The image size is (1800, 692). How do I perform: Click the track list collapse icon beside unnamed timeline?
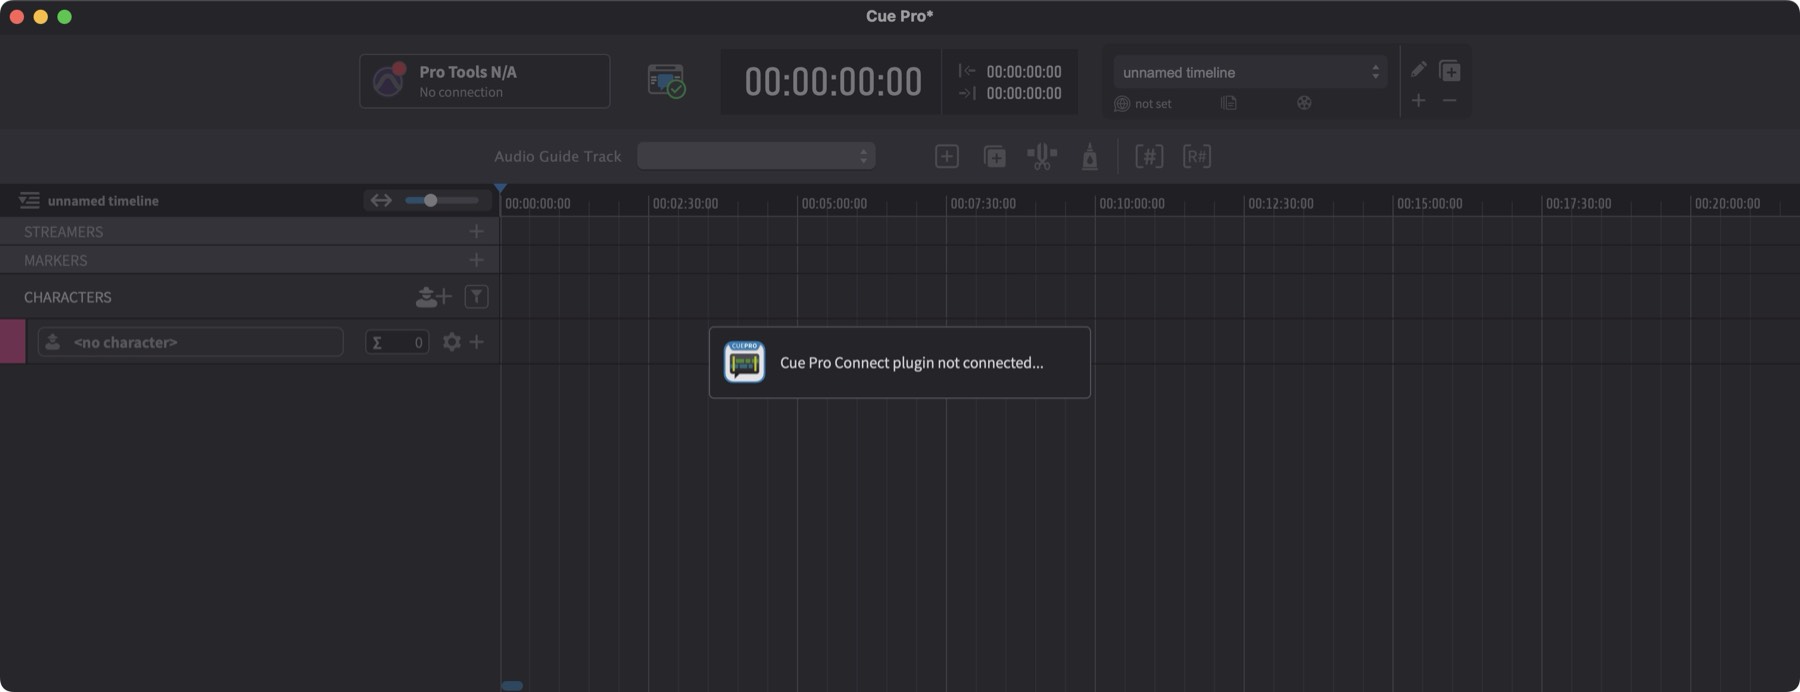pos(29,201)
